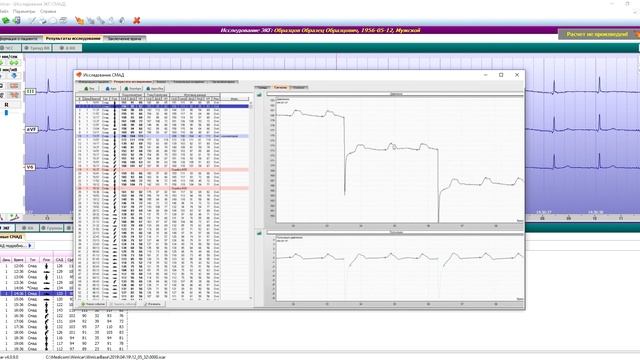Click the R marker in left panel

tap(6, 105)
